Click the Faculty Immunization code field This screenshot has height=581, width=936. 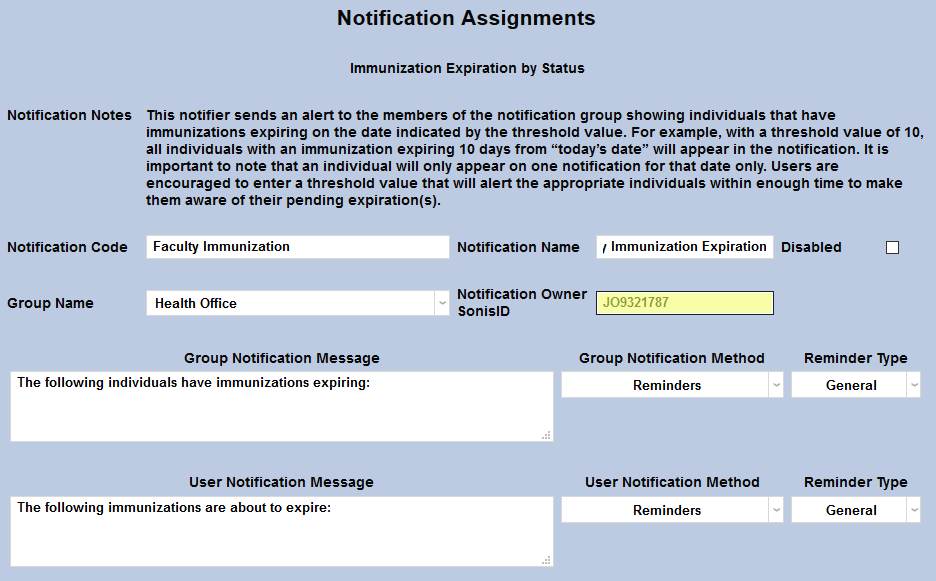click(297, 247)
